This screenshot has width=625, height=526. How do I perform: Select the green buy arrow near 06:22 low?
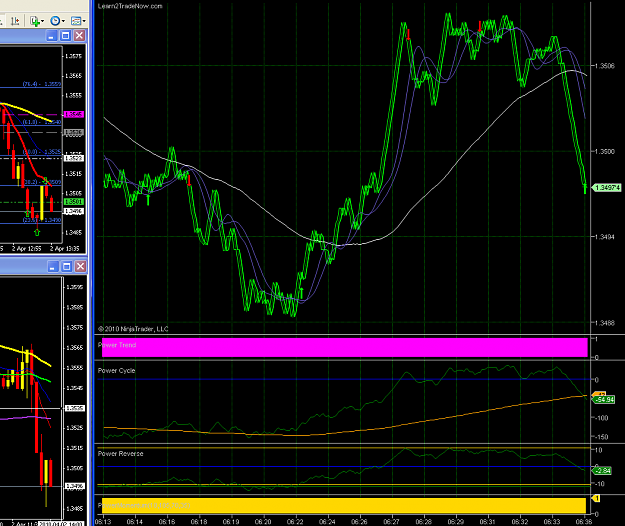(x=301, y=293)
